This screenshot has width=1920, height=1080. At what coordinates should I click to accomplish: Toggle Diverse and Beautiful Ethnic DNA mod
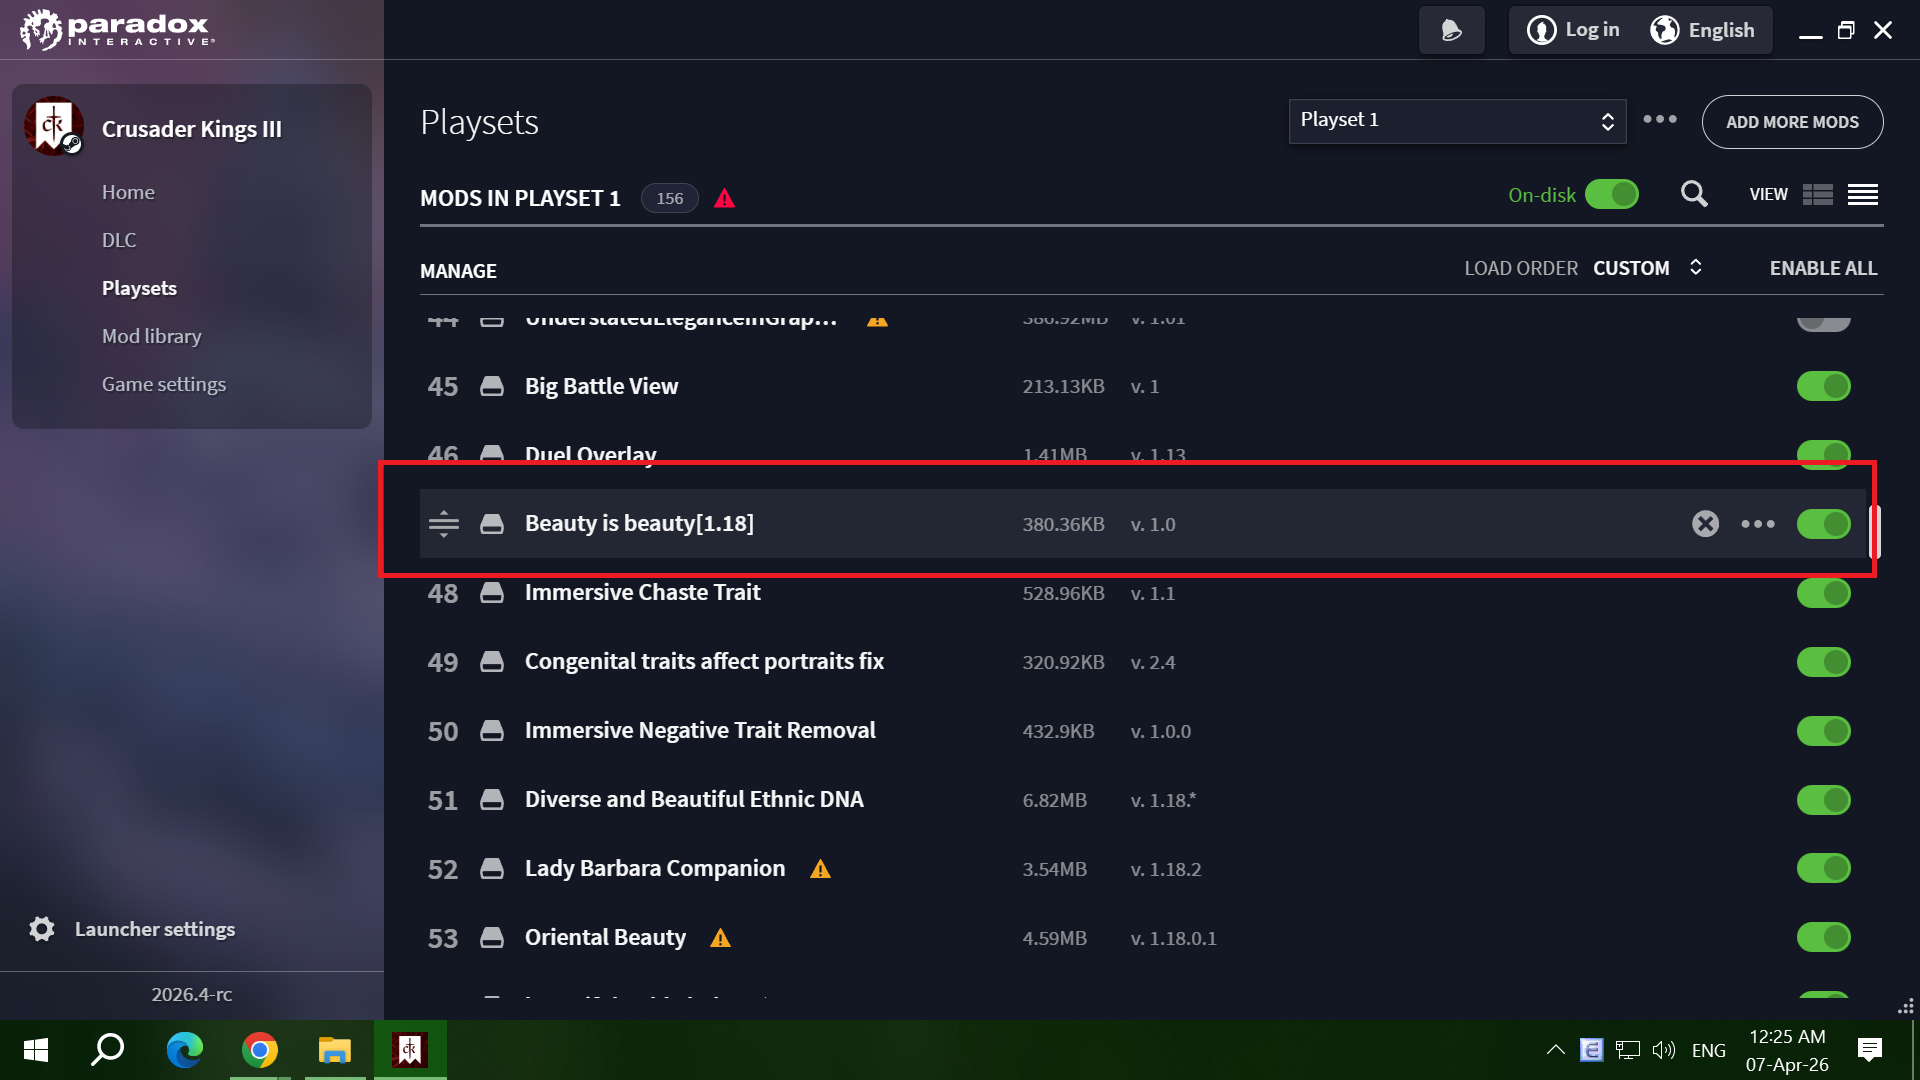click(1824, 800)
